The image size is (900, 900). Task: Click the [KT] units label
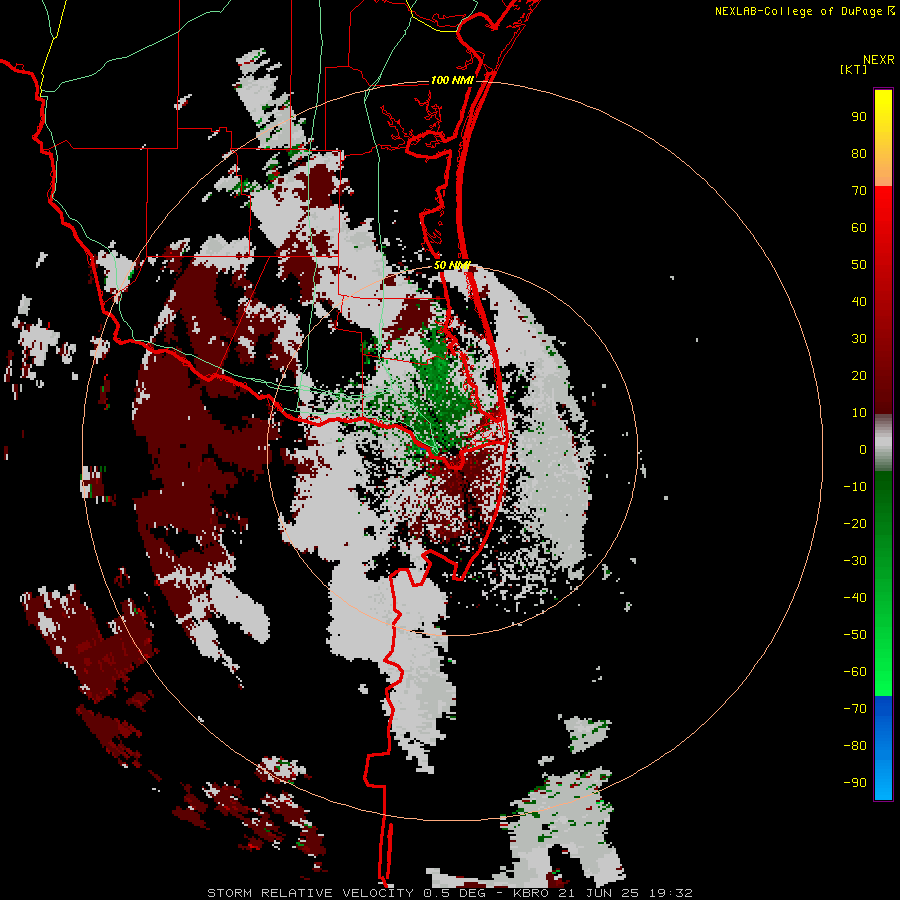point(854,69)
